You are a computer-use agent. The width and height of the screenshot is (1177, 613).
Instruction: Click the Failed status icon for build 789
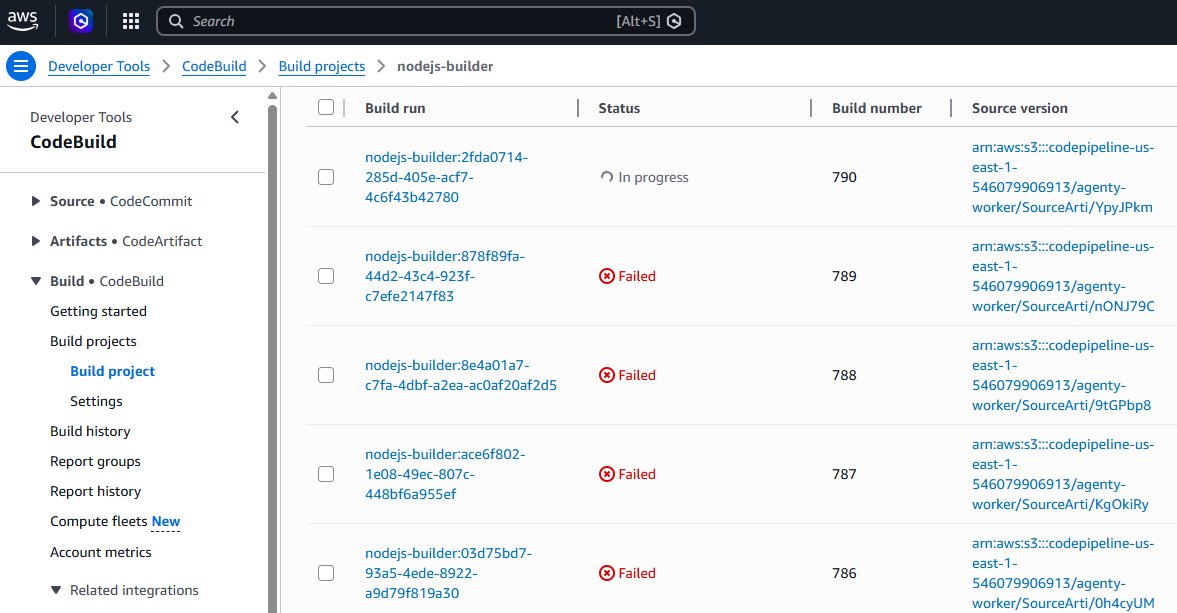(x=607, y=276)
